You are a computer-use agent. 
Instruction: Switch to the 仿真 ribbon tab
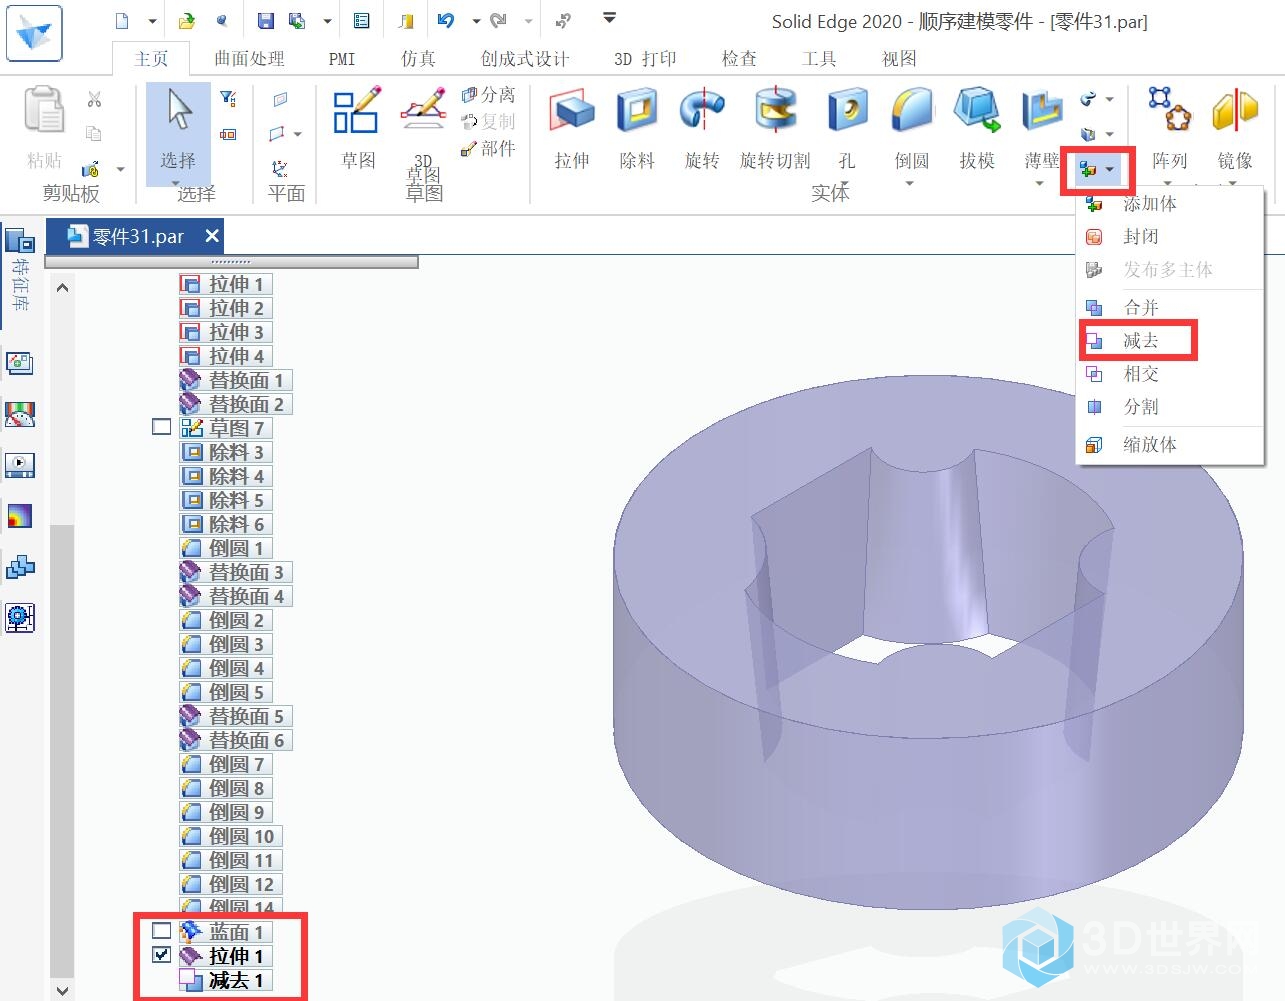pos(418,59)
